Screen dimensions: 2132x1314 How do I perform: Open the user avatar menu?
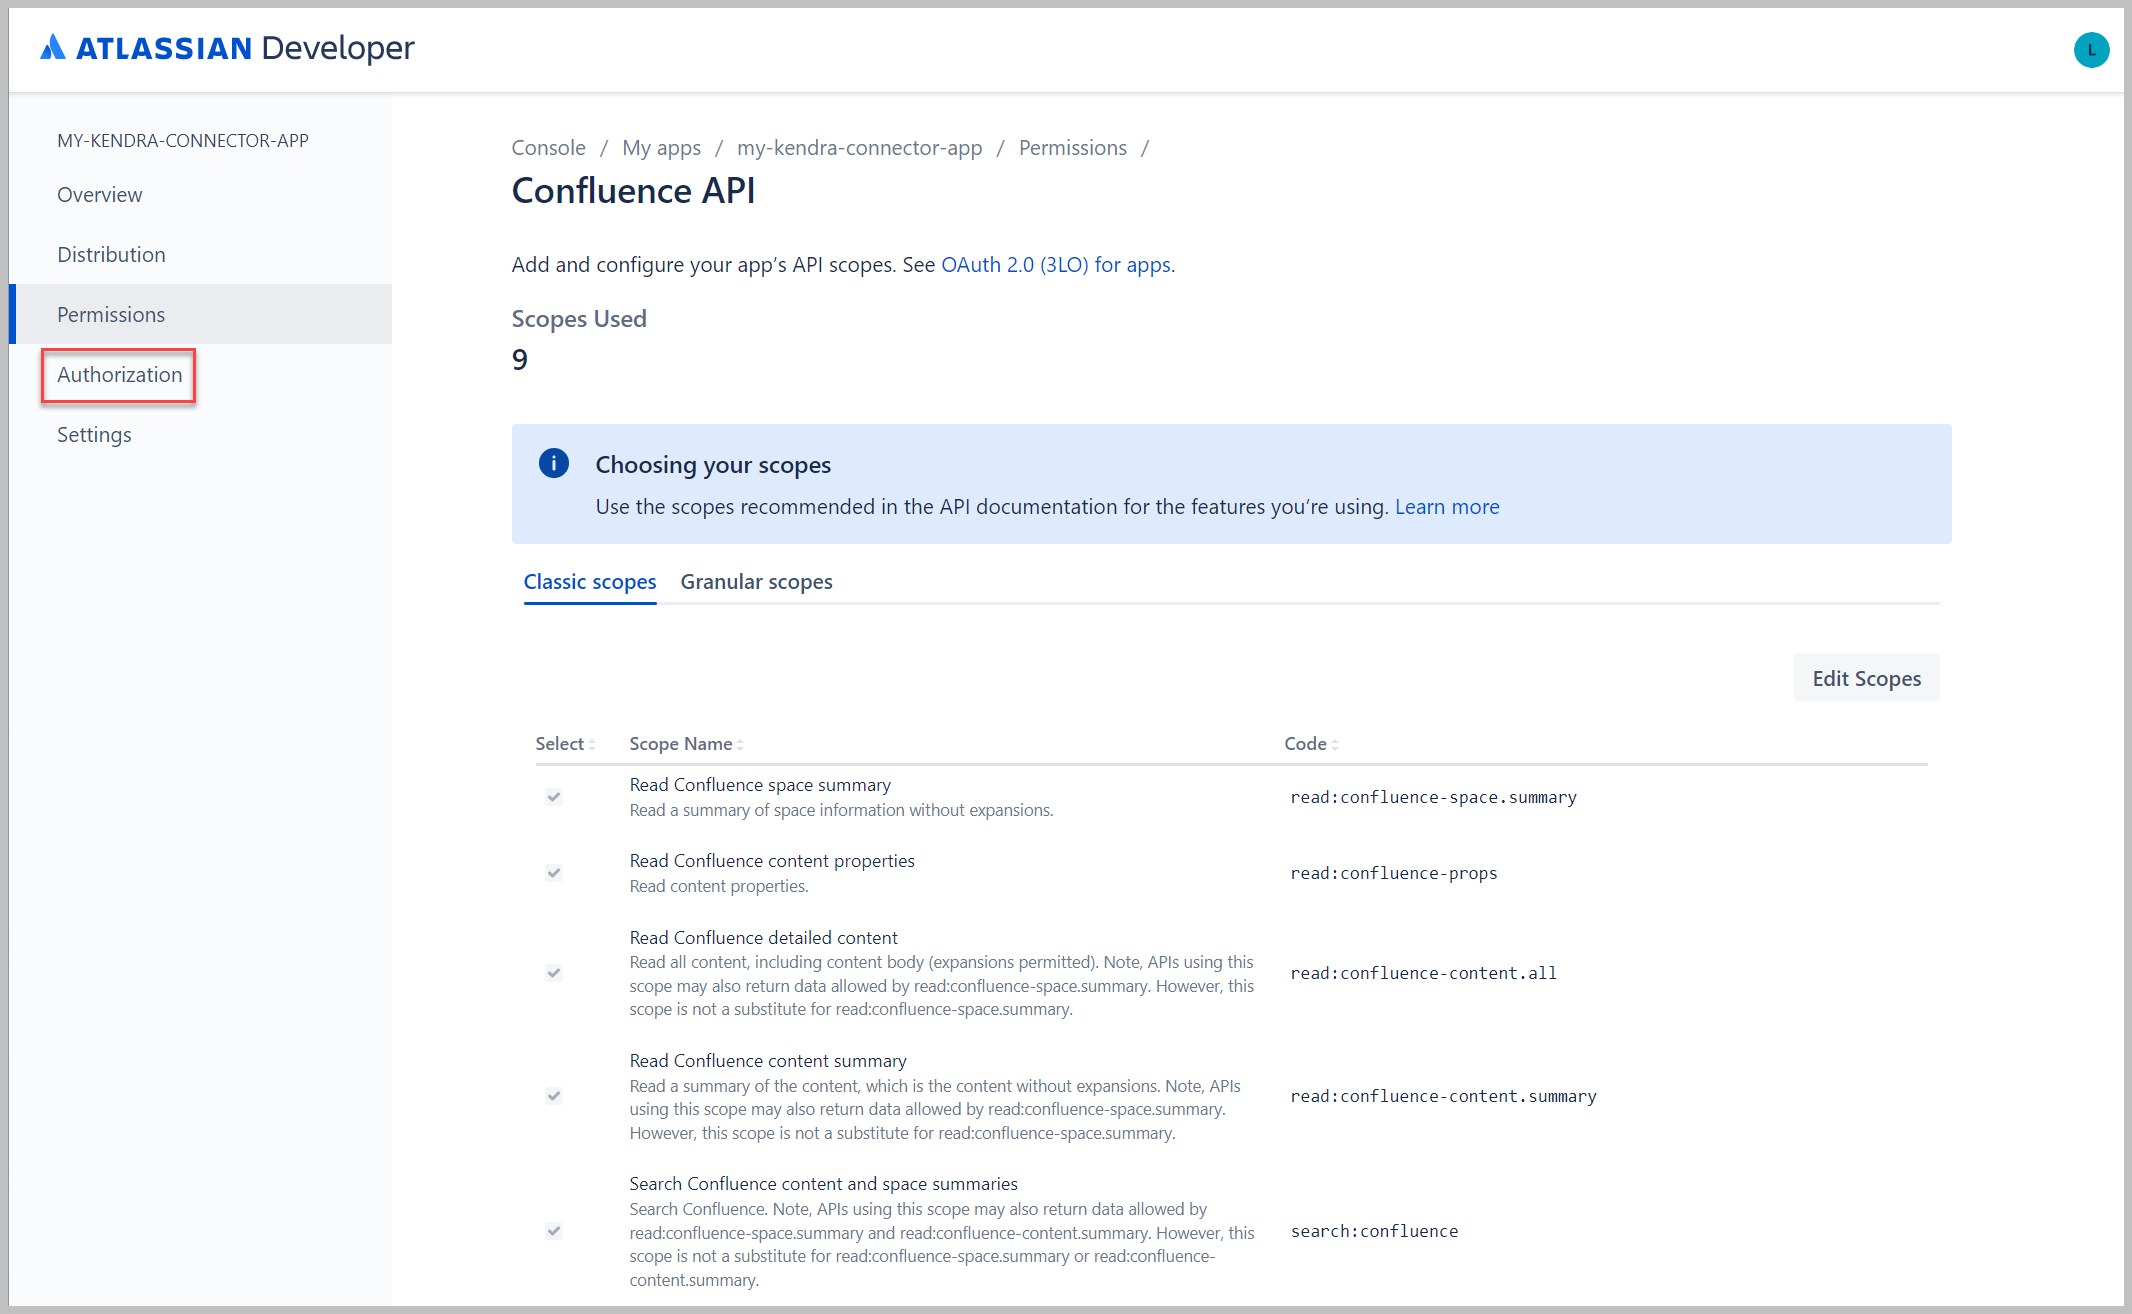tap(2090, 50)
